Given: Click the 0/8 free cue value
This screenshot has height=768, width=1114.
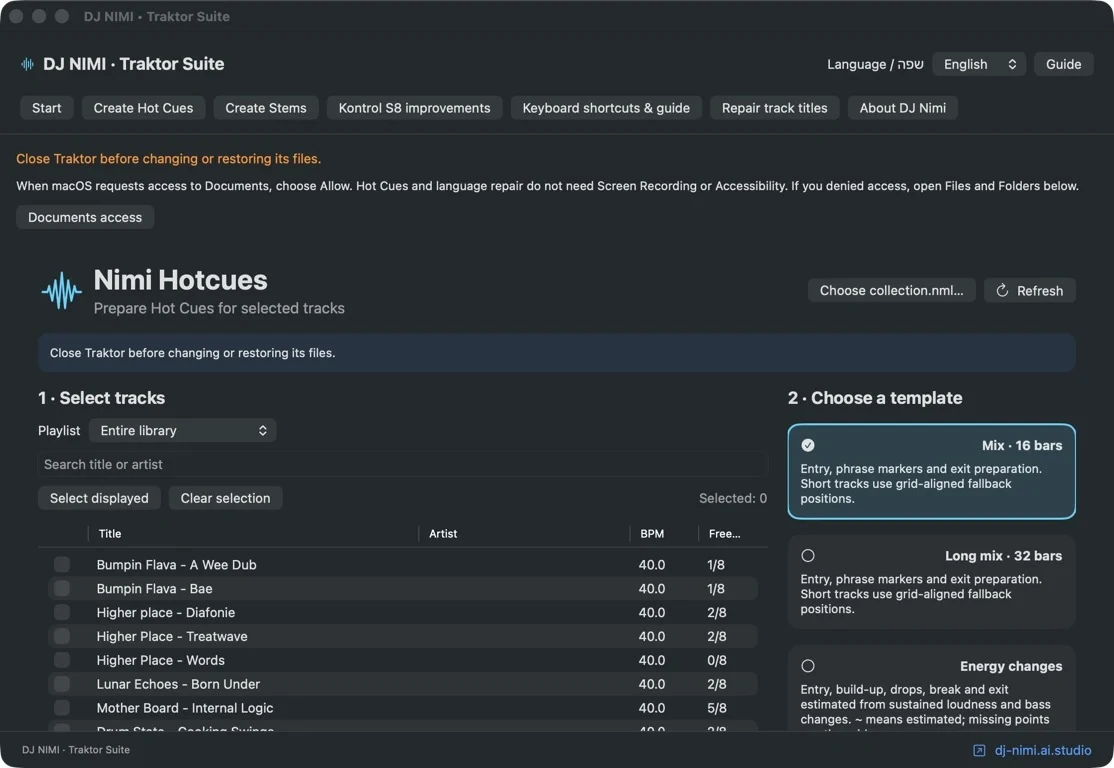Looking at the screenshot, I should click(x=716, y=660).
